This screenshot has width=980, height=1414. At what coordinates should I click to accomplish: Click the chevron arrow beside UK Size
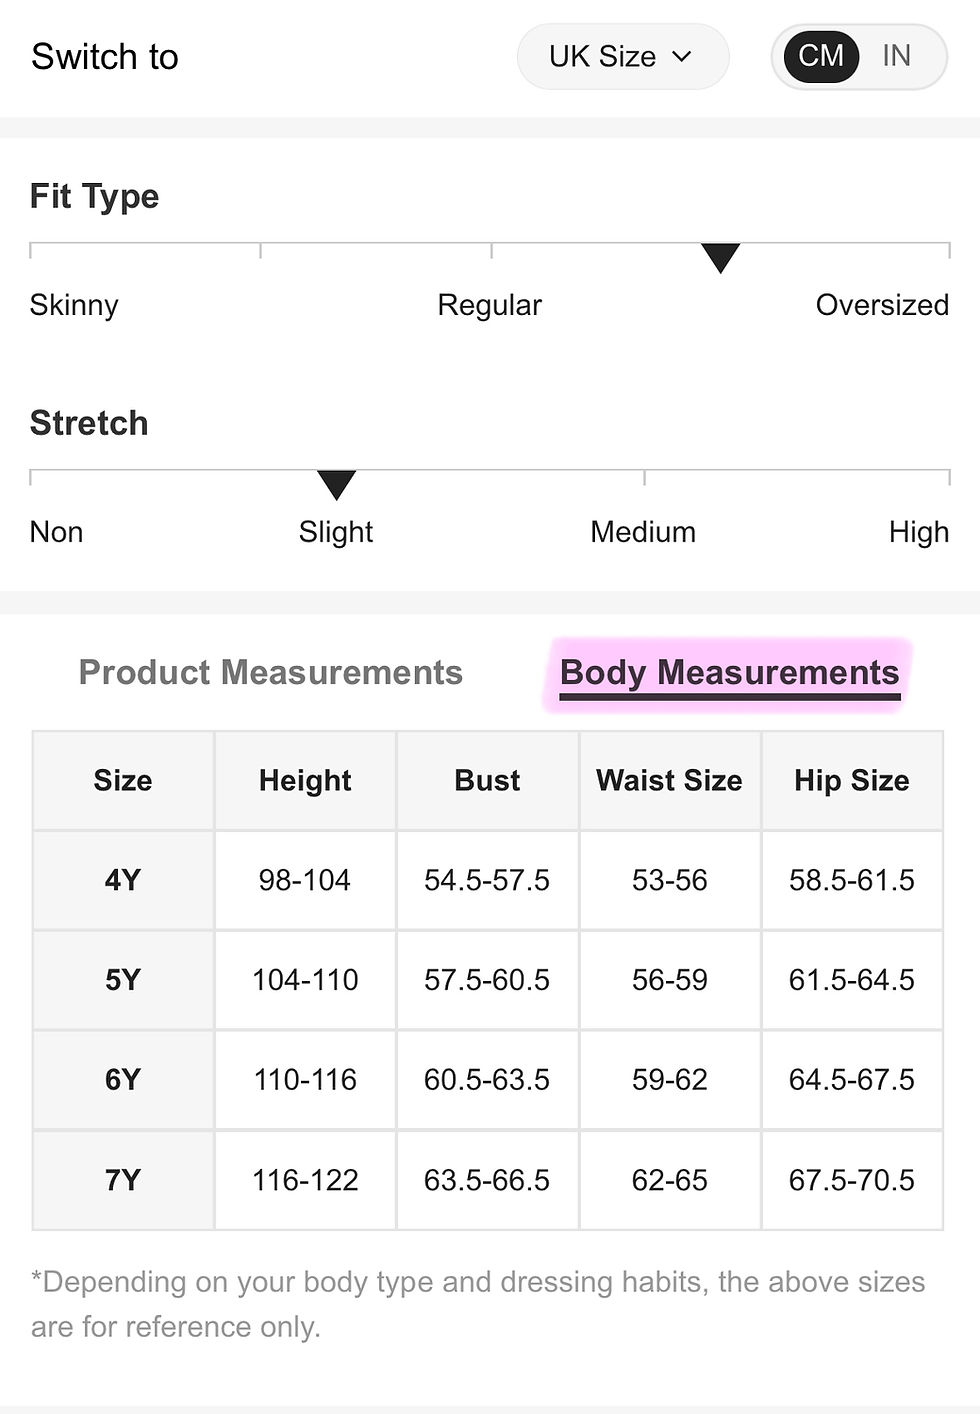click(x=682, y=57)
